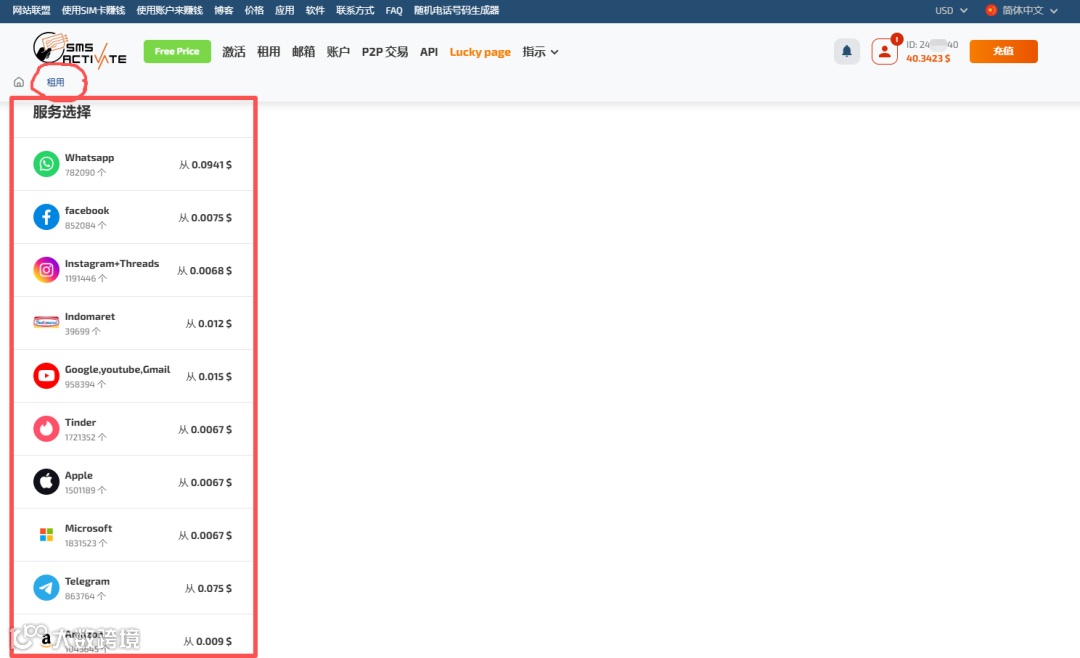Click the Free Price button
Image resolution: width=1080 pixels, height=658 pixels.
click(177, 51)
